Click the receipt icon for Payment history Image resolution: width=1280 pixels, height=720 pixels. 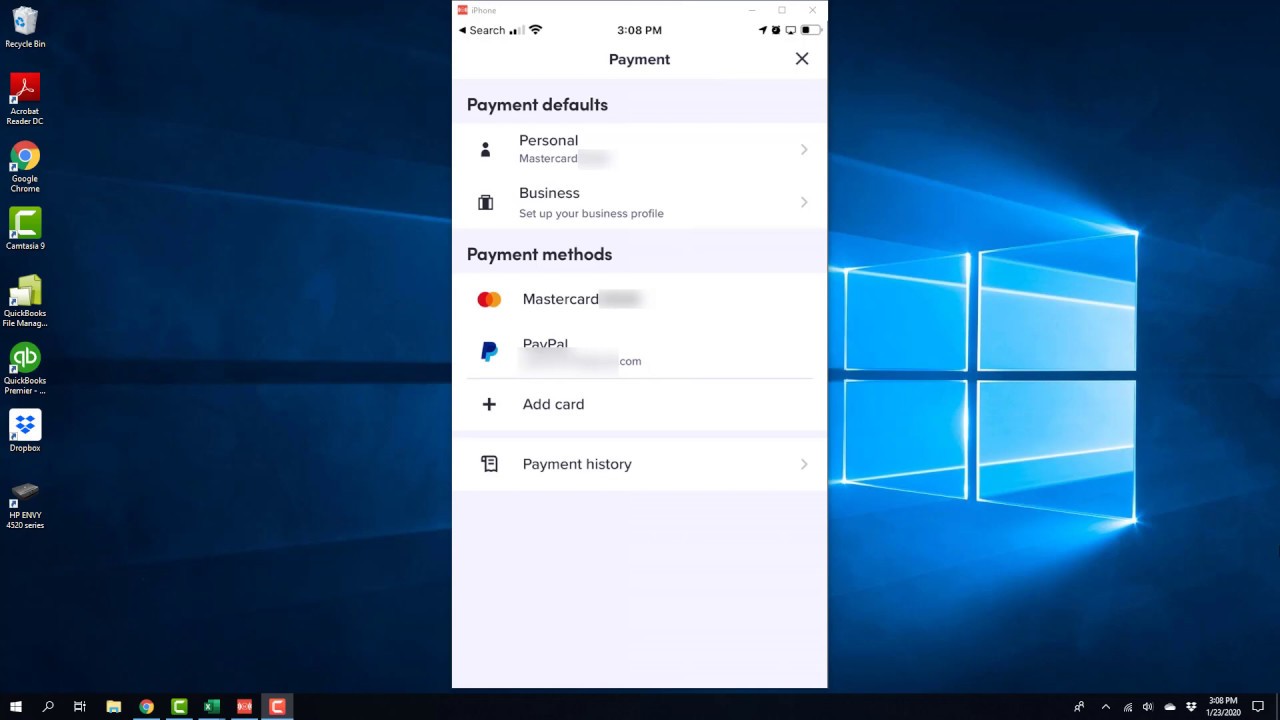tap(489, 464)
